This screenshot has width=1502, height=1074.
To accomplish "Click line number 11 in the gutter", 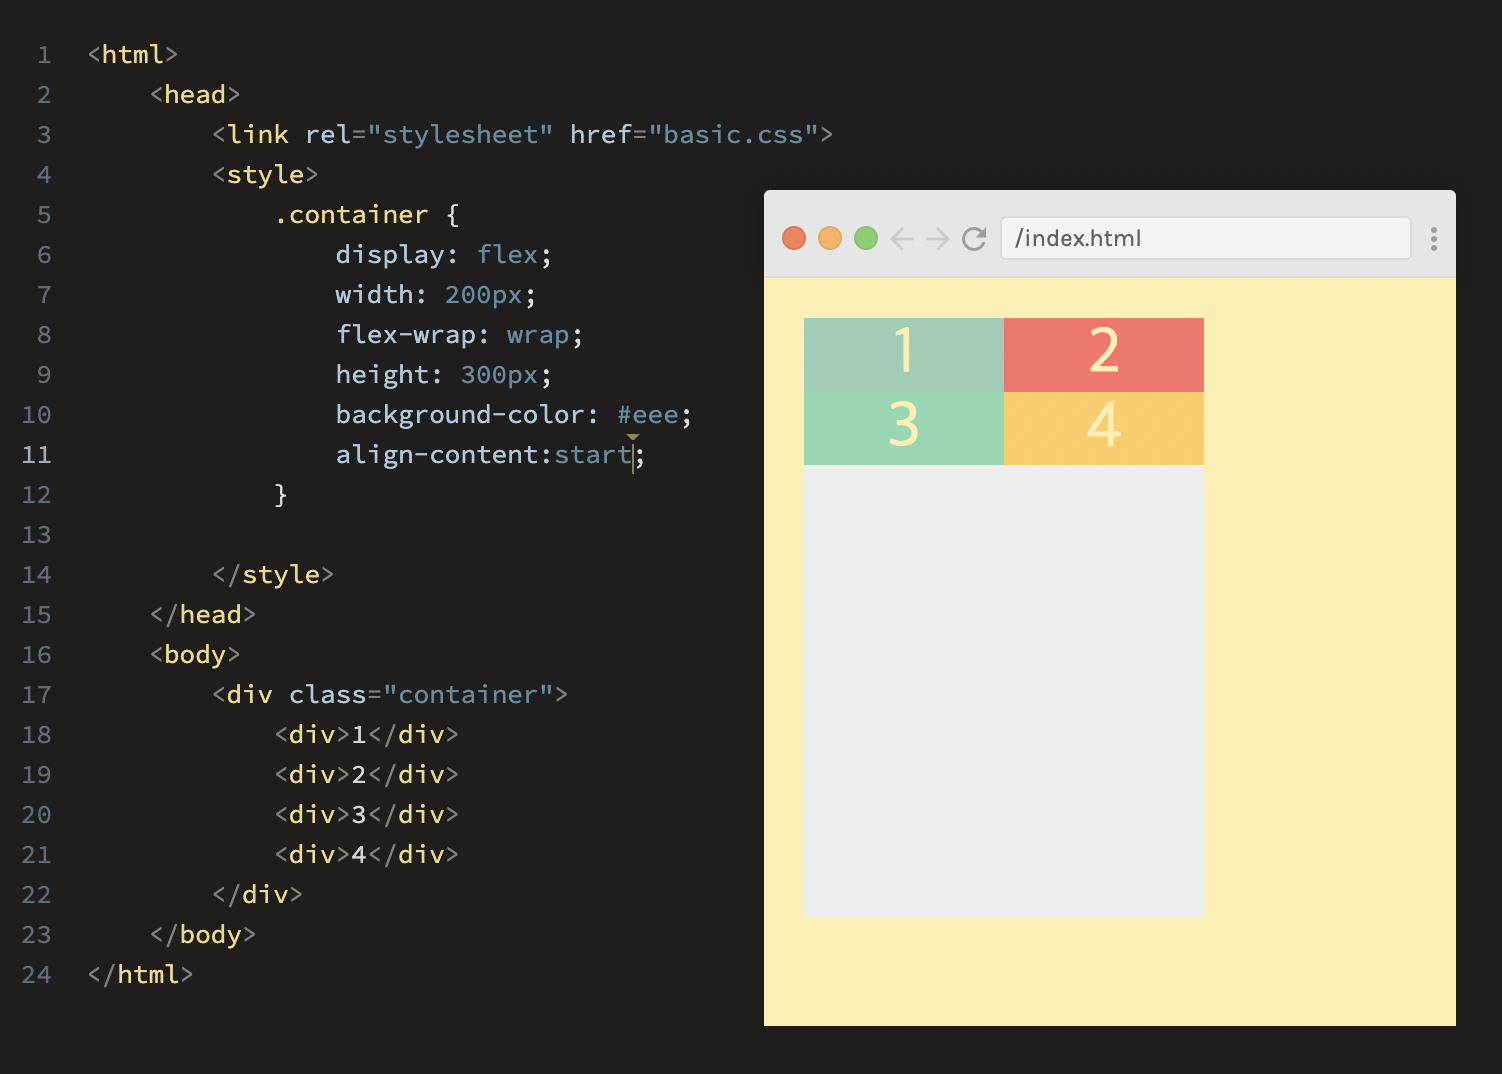I will point(36,455).
